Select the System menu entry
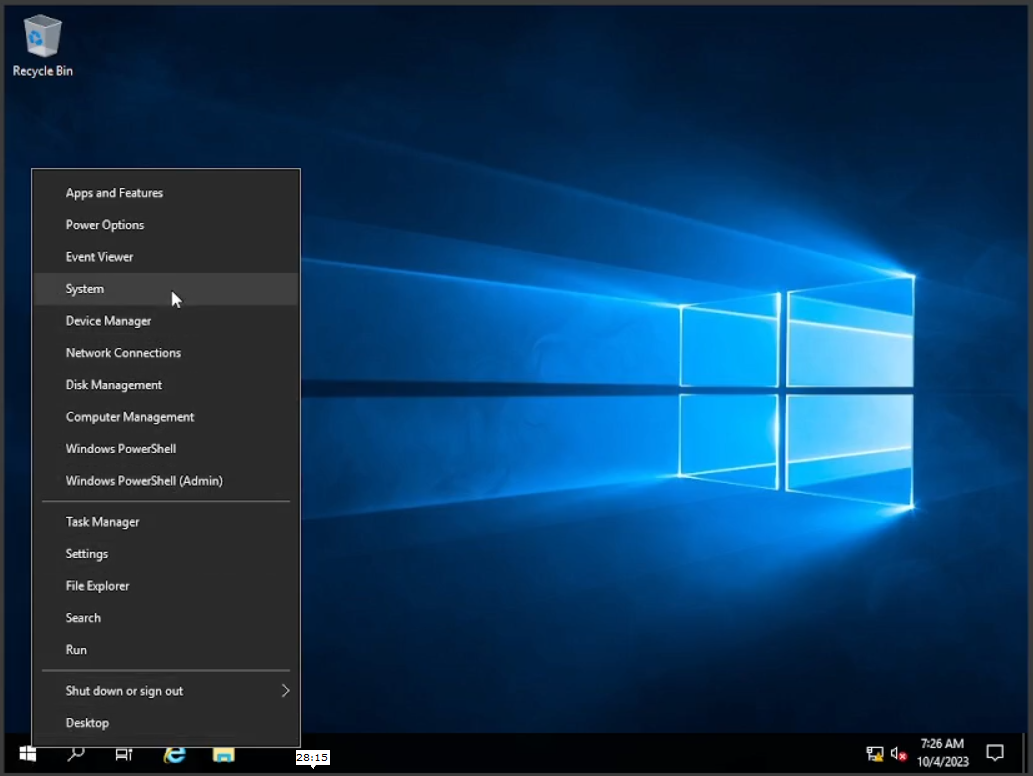This screenshot has height=776, width=1033. [85, 289]
